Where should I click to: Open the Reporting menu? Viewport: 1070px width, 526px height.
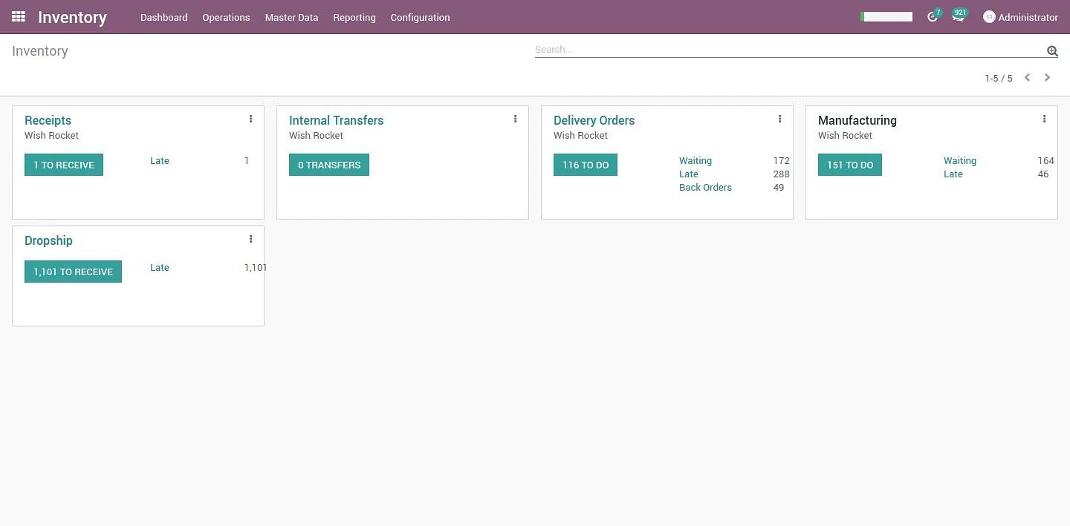[354, 18]
